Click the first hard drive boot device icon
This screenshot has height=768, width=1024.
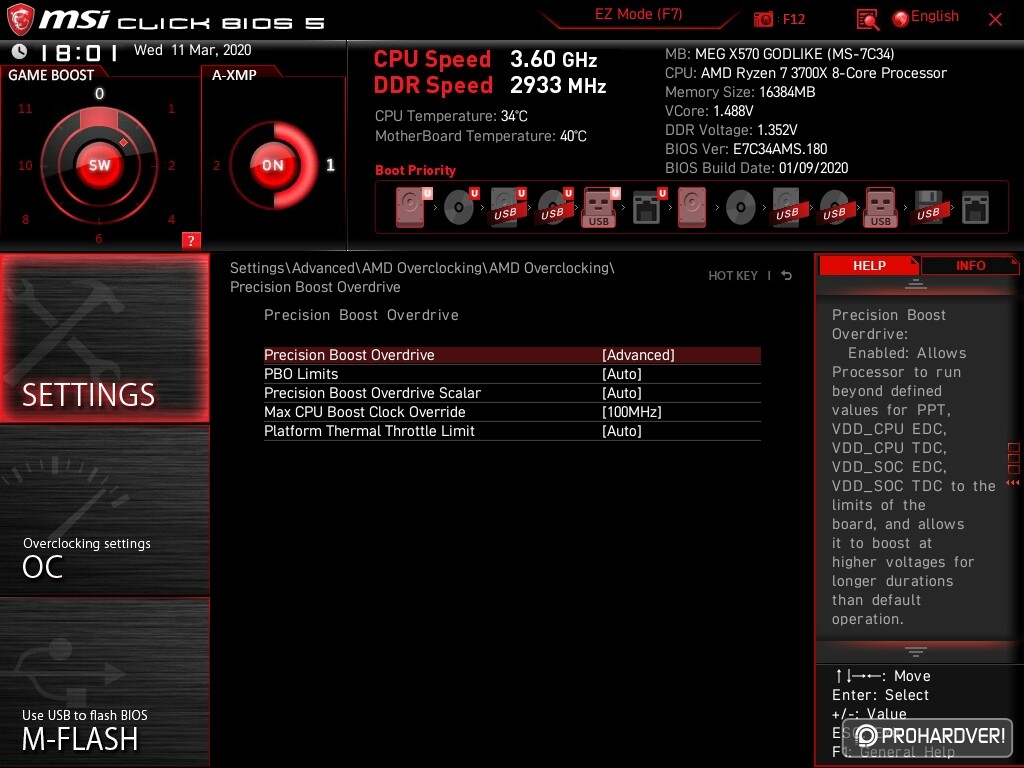click(413, 207)
